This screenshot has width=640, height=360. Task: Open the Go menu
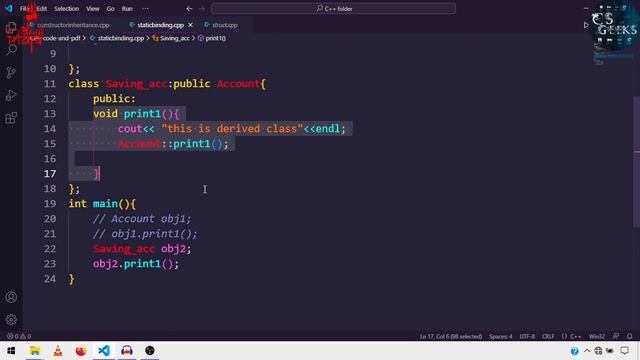coord(111,9)
